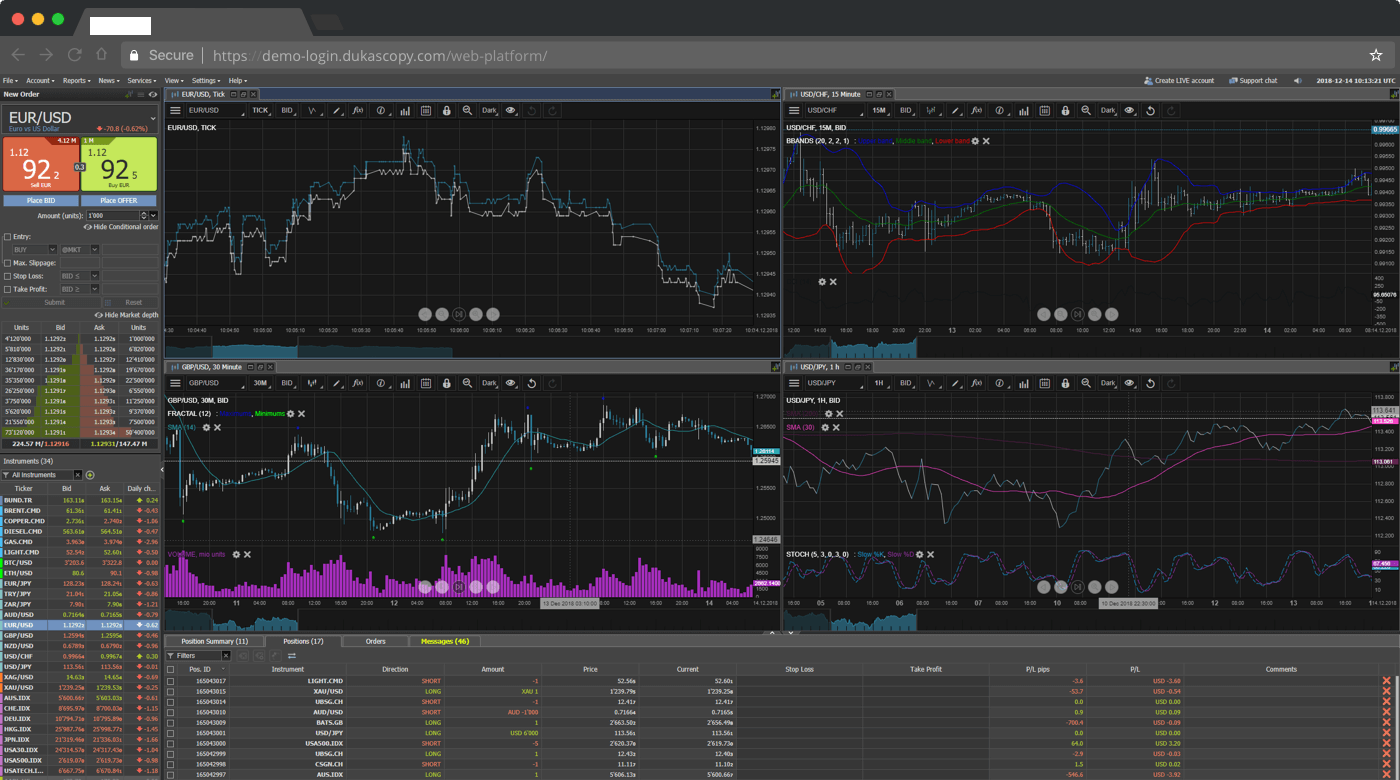Tick the checkbox for position 165043015

pyautogui.click(x=170, y=691)
